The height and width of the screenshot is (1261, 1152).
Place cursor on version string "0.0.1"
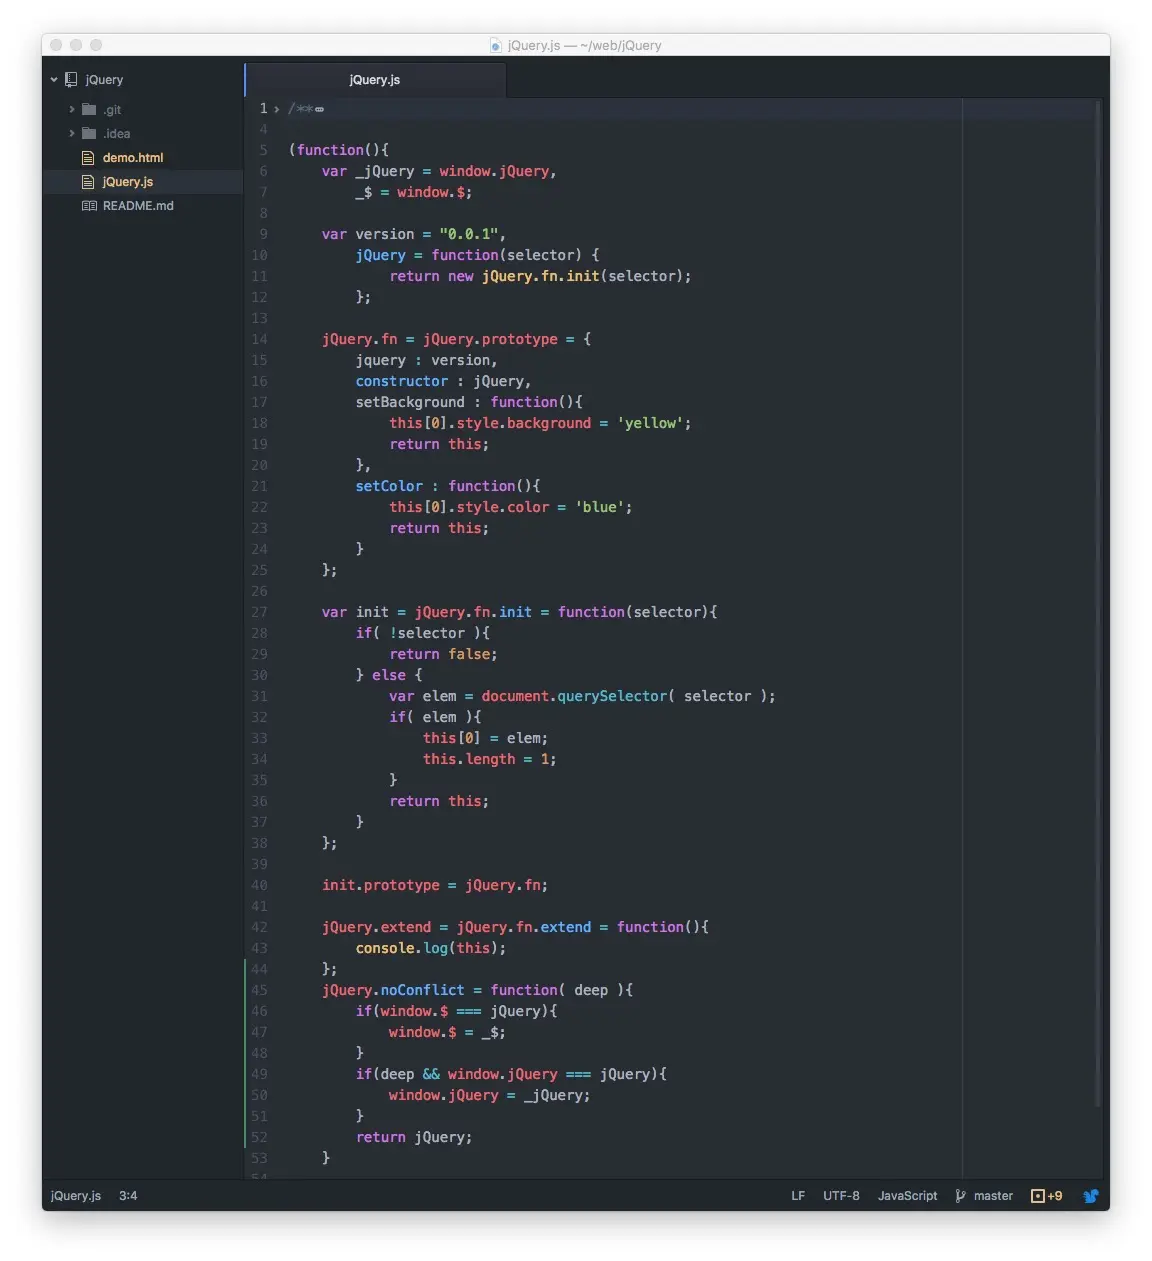click(x=469, y=235)
